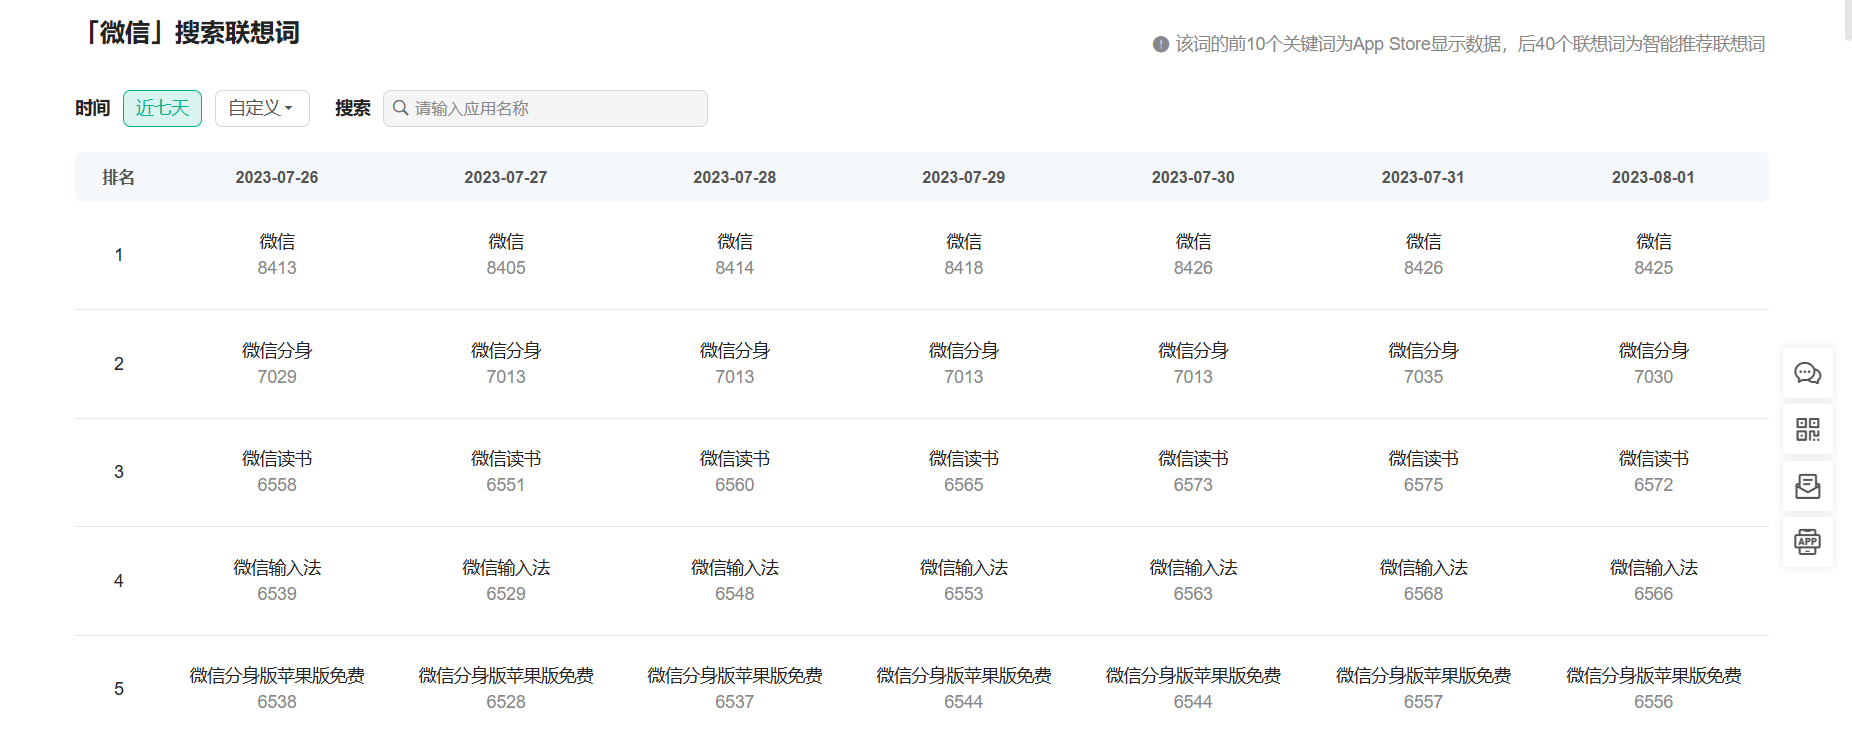Click the value 6538
Image resolution: width=1852 pixels, height=740 pixels.
tap(277, 702)
